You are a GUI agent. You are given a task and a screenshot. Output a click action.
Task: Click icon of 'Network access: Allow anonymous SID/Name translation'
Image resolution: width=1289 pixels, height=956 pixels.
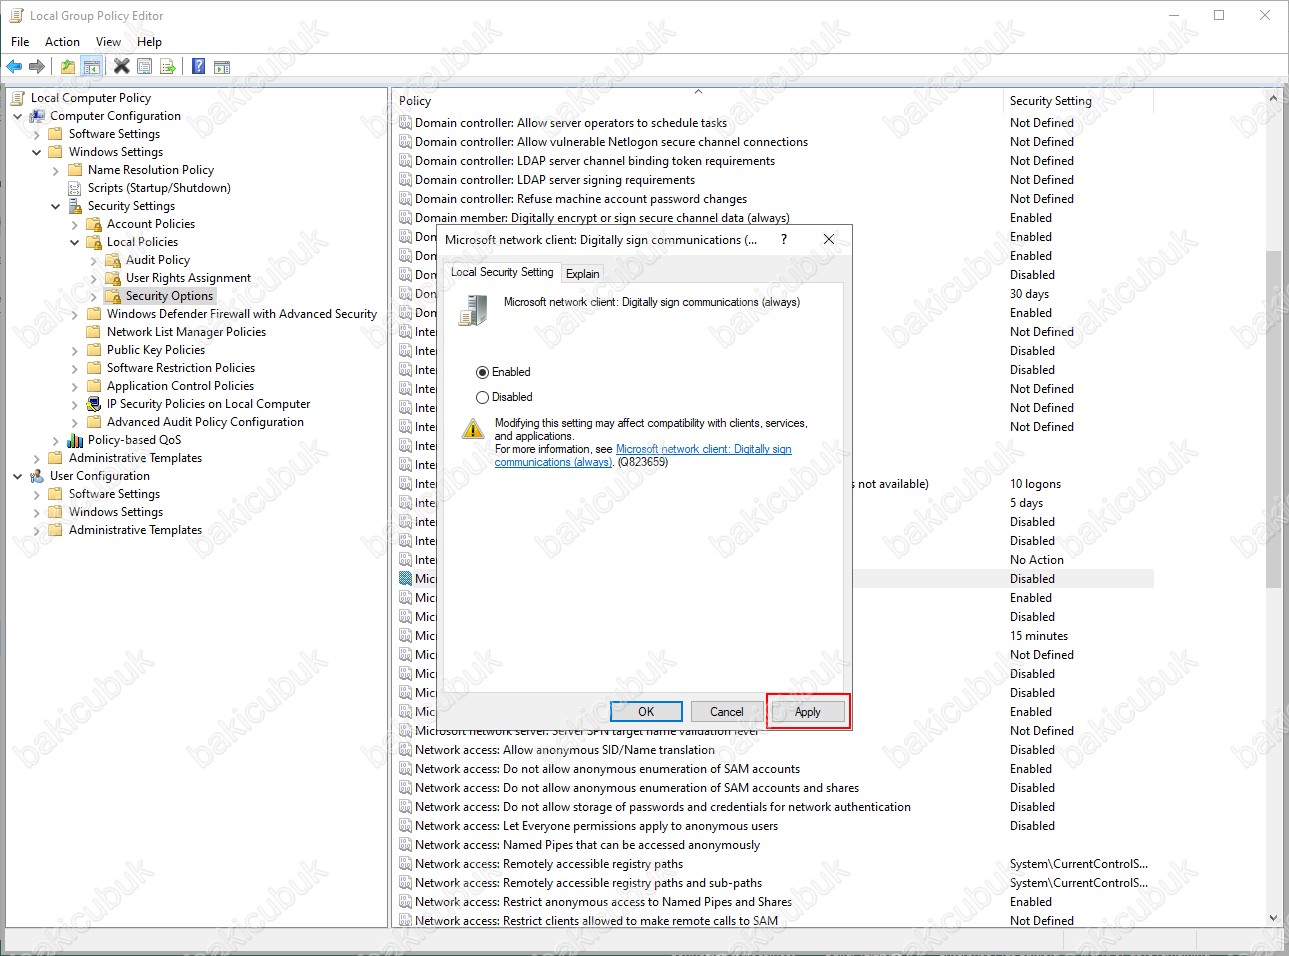click(405, 750)
